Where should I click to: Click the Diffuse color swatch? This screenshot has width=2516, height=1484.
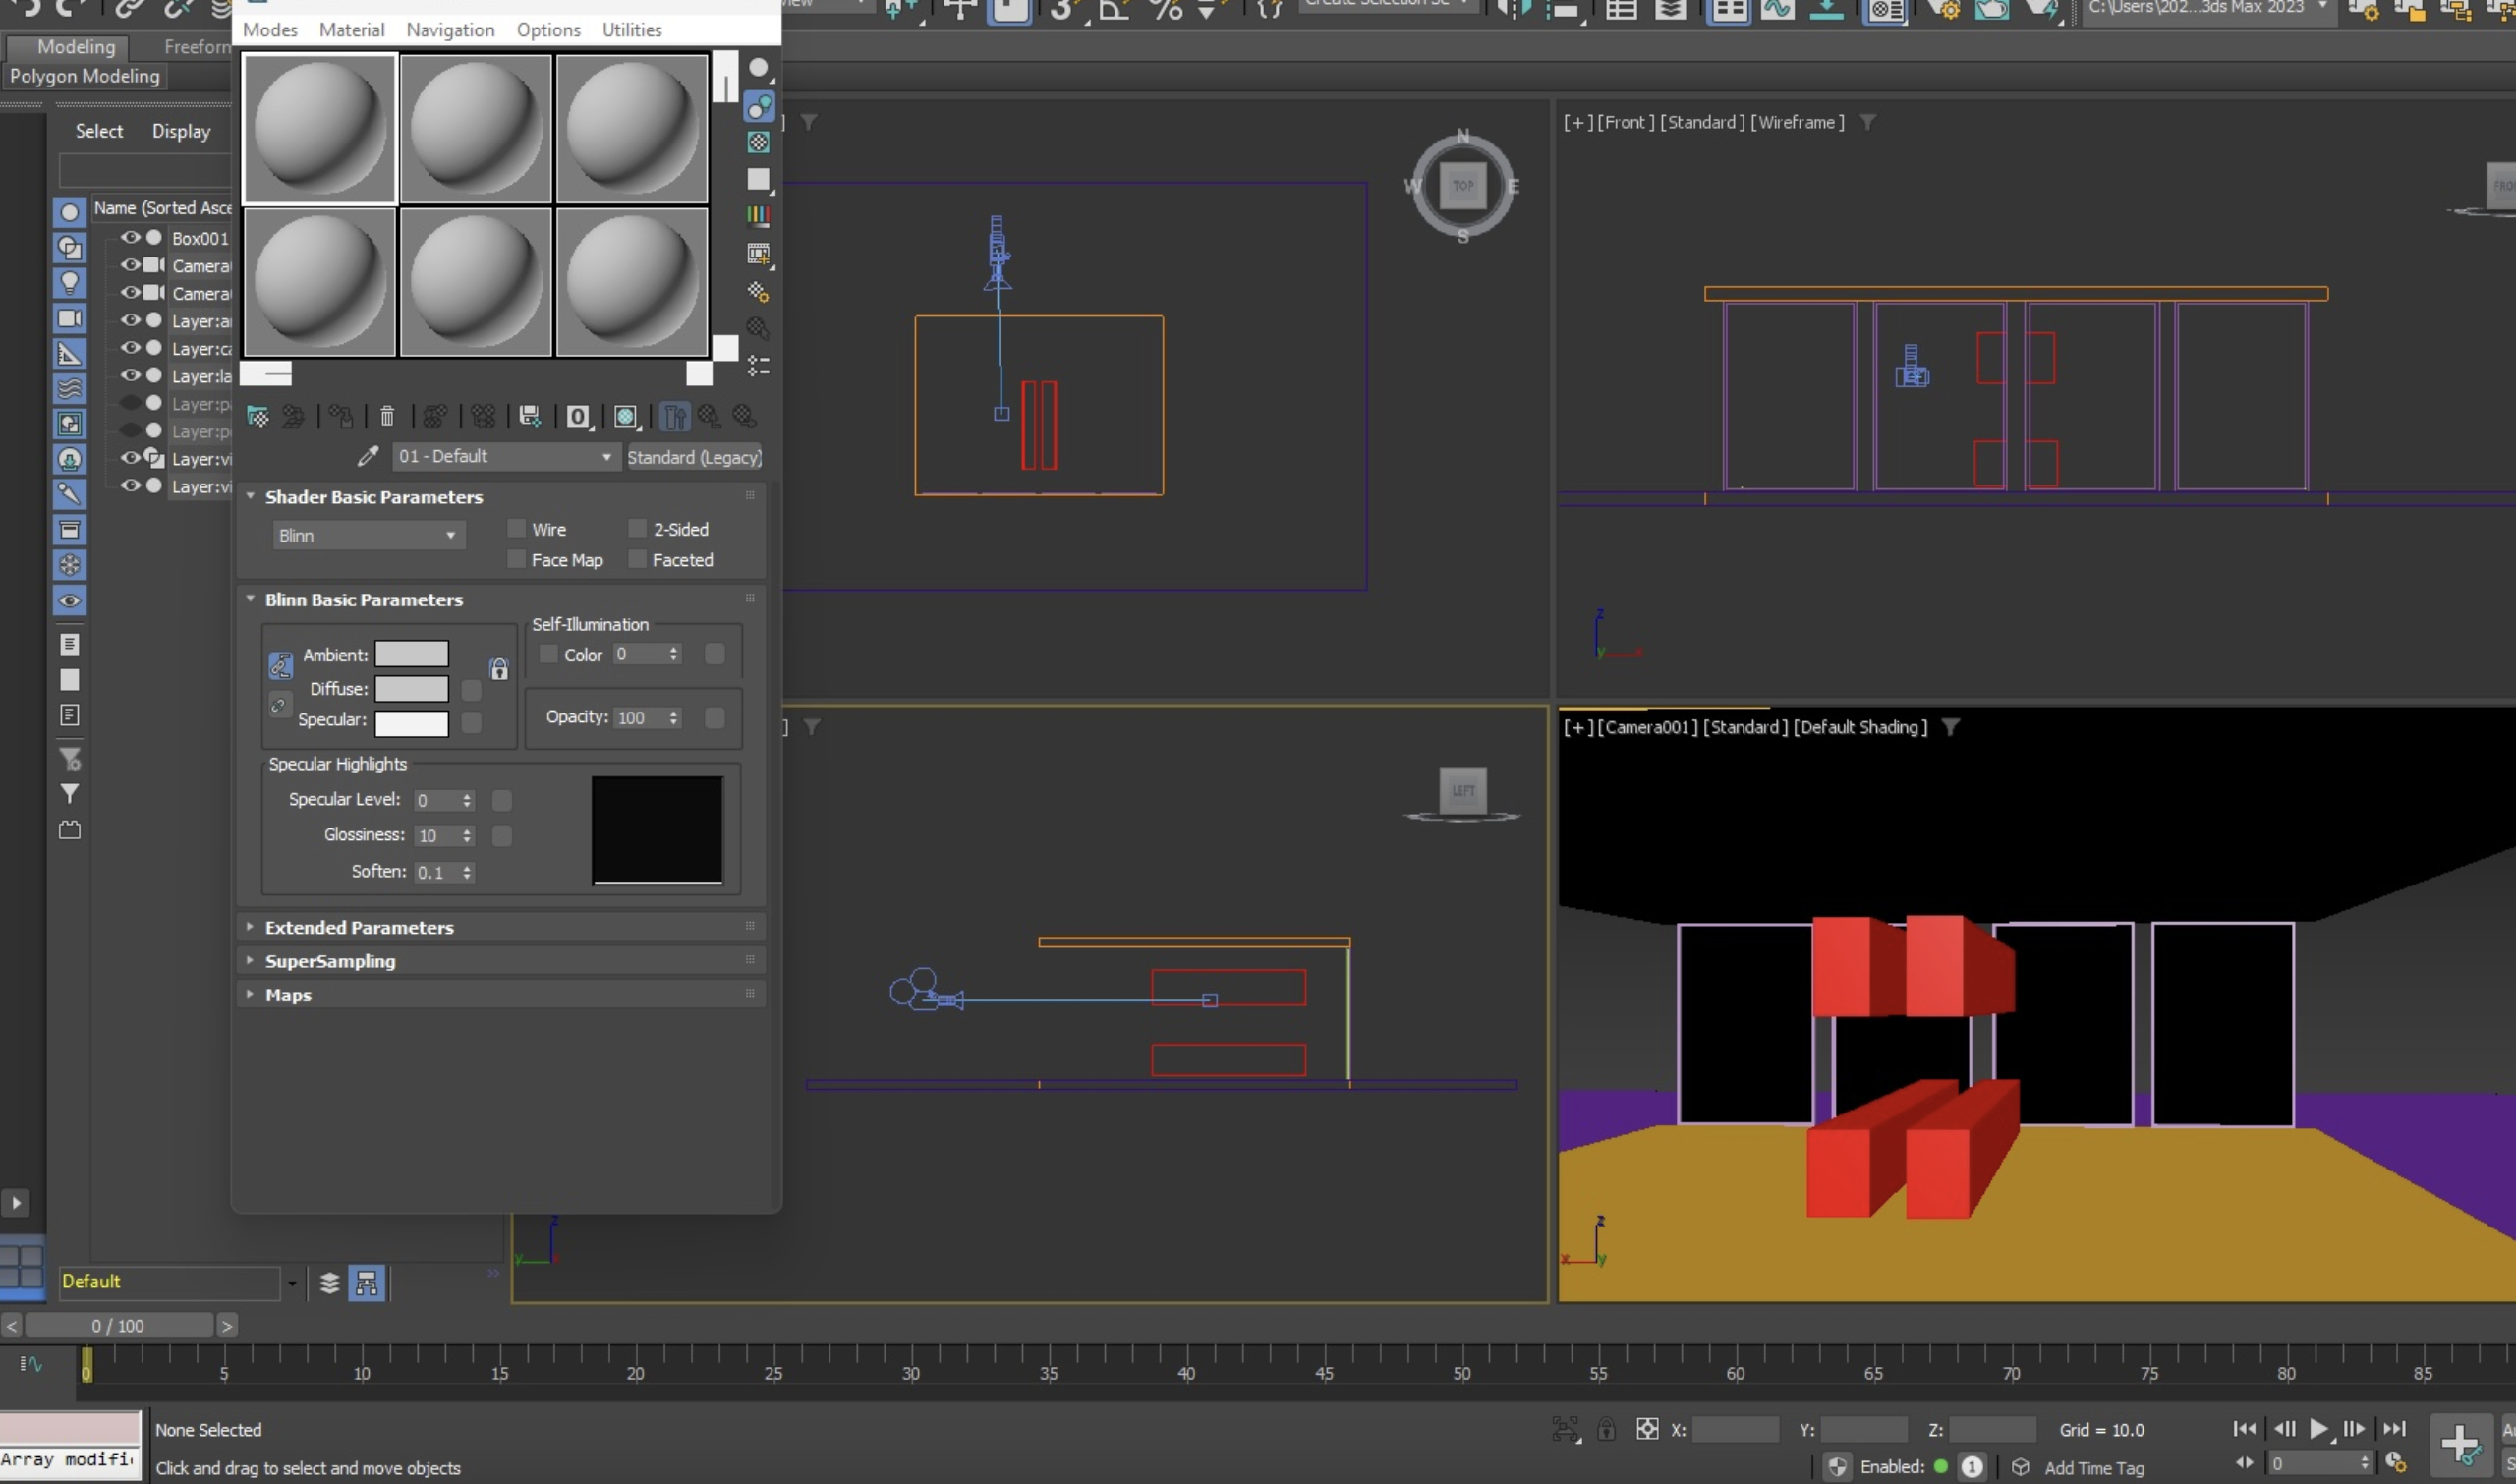pyautogui.click(x=411, y=688)
